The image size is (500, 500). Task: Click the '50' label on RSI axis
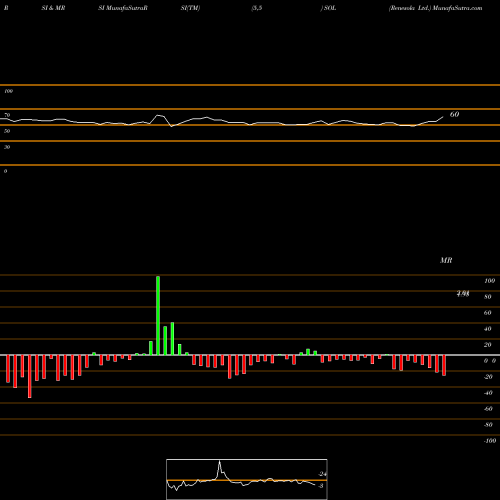tap(7, 131)
